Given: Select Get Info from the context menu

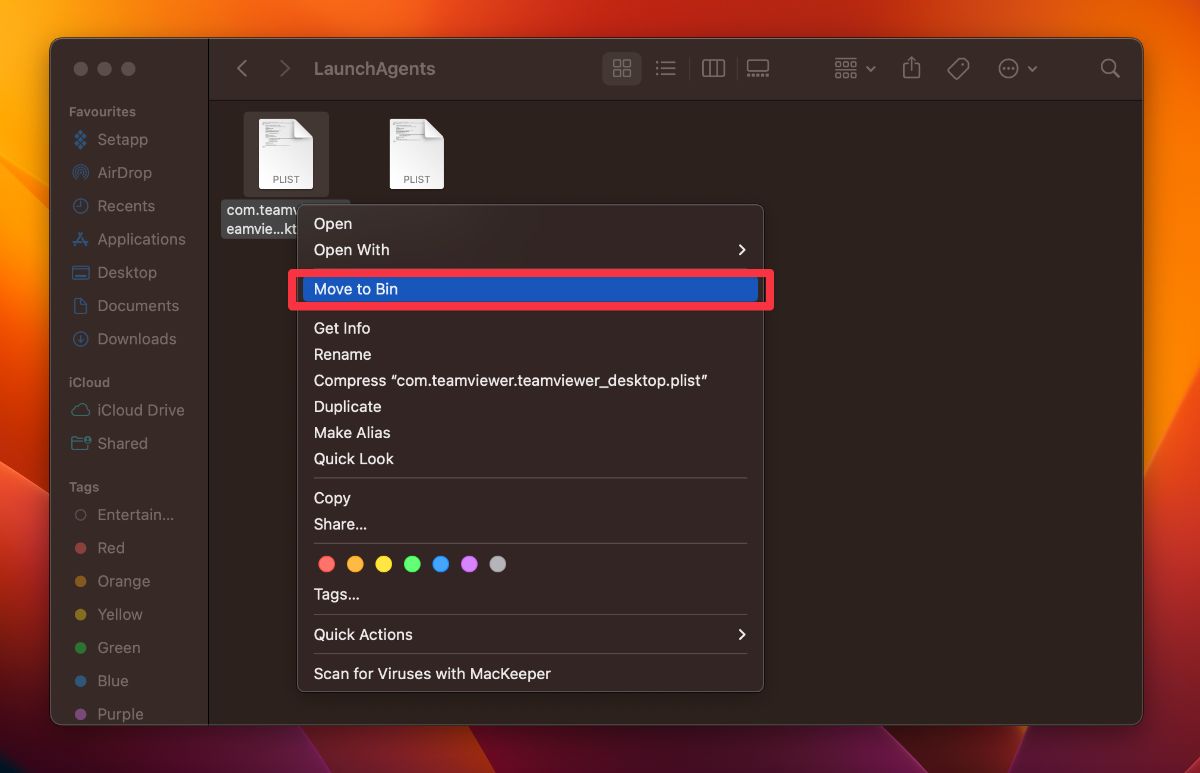Looking at the screenshot, I should 342,328.
